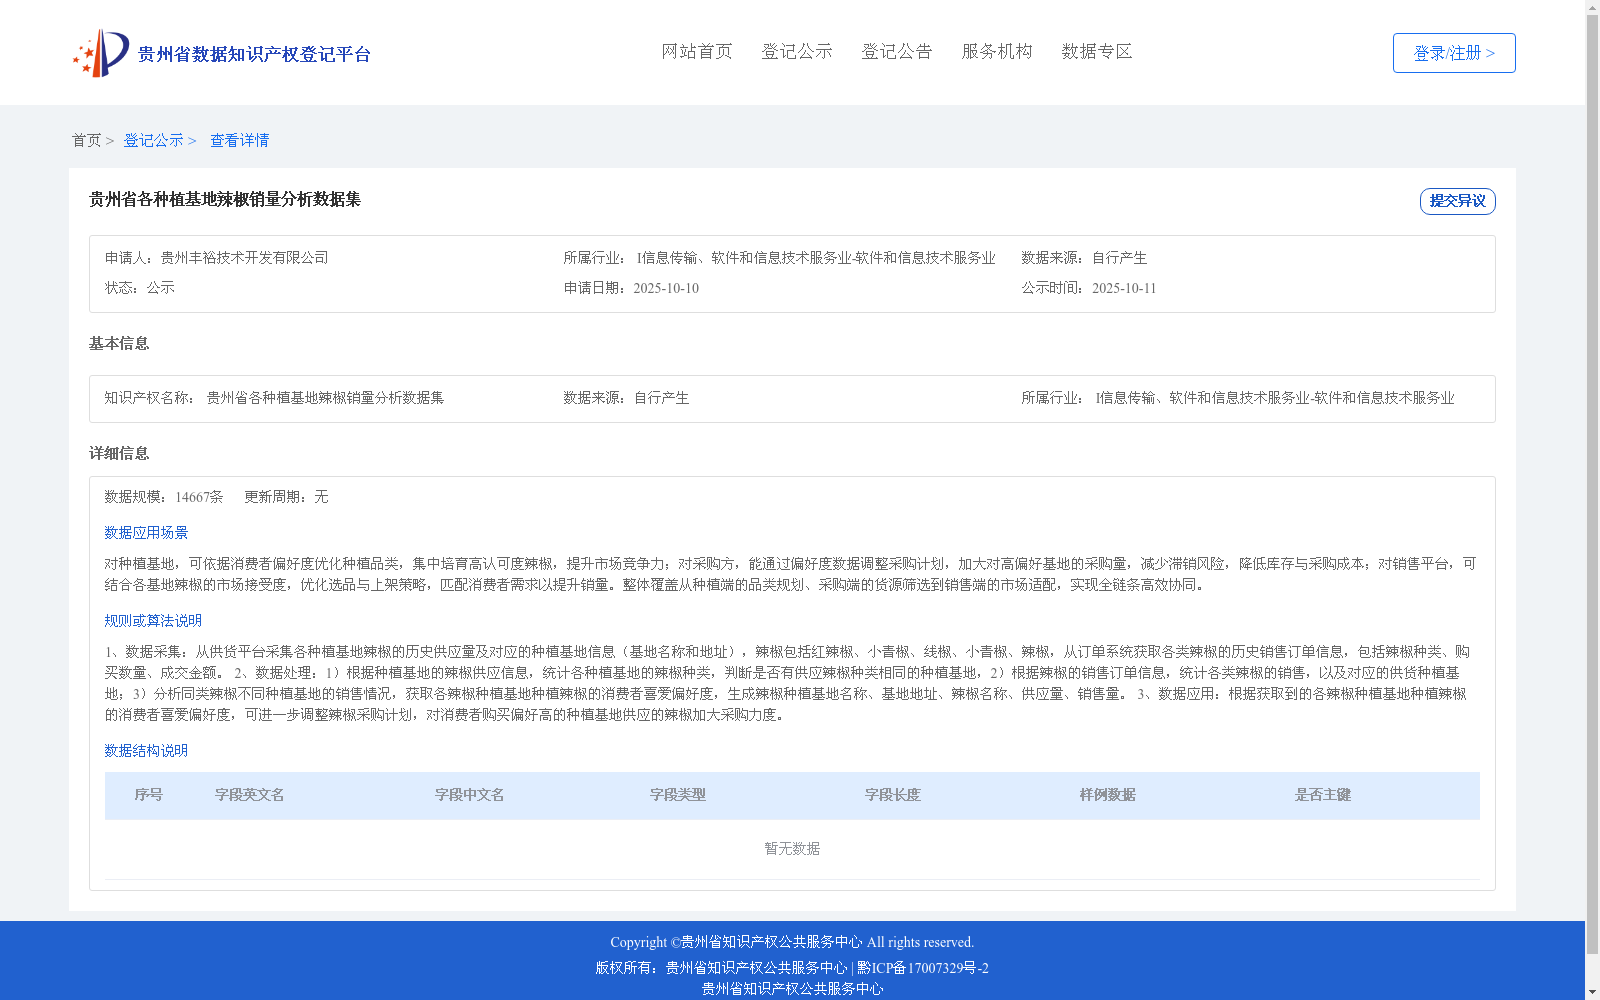Click the 提交异议 button

coord(1458,201)
